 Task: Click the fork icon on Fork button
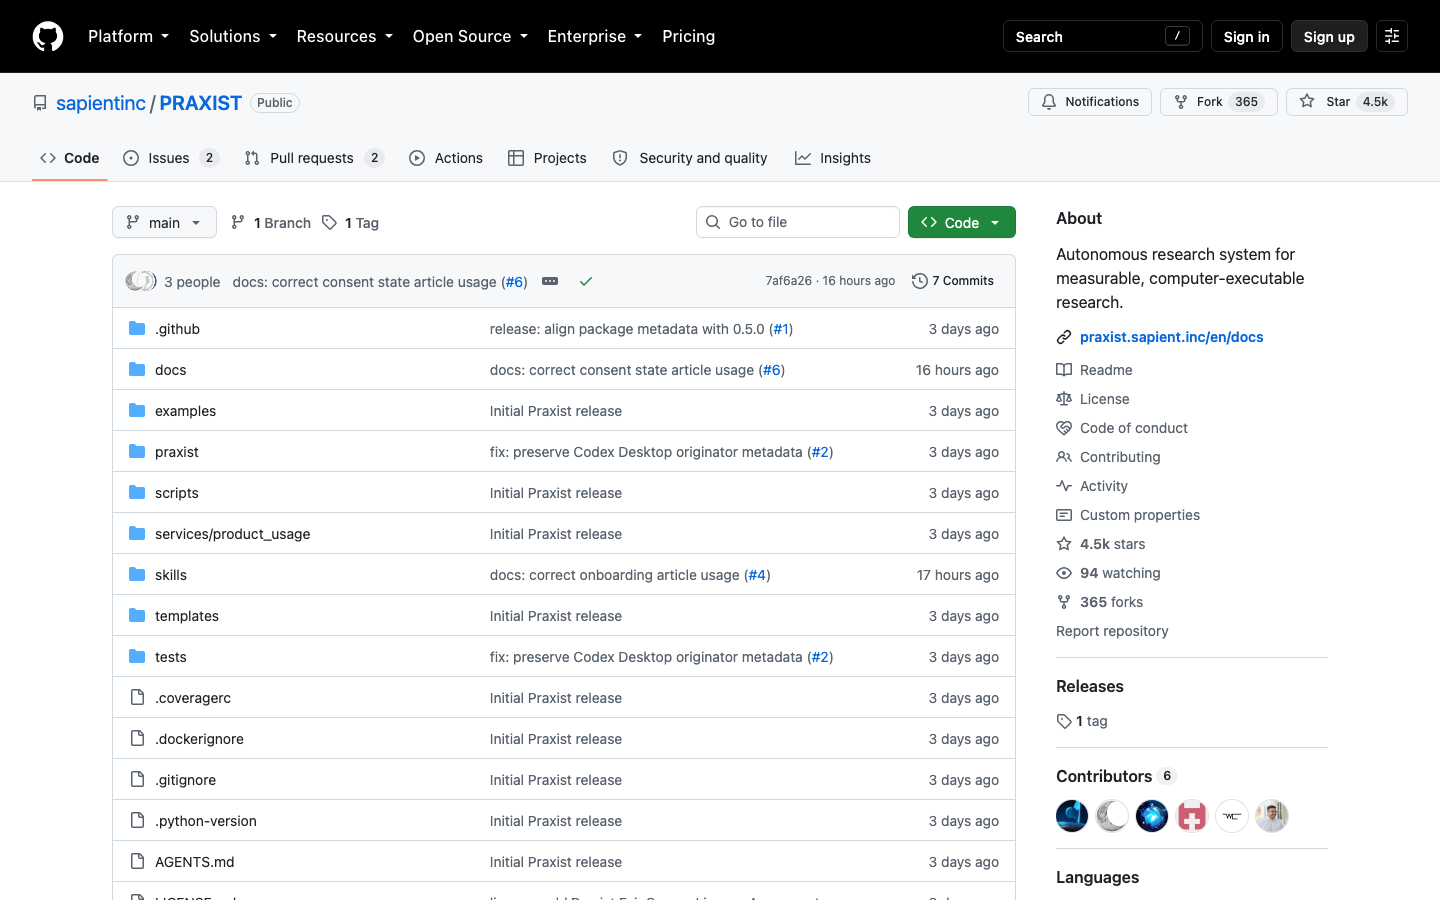tap(1181, 102)
